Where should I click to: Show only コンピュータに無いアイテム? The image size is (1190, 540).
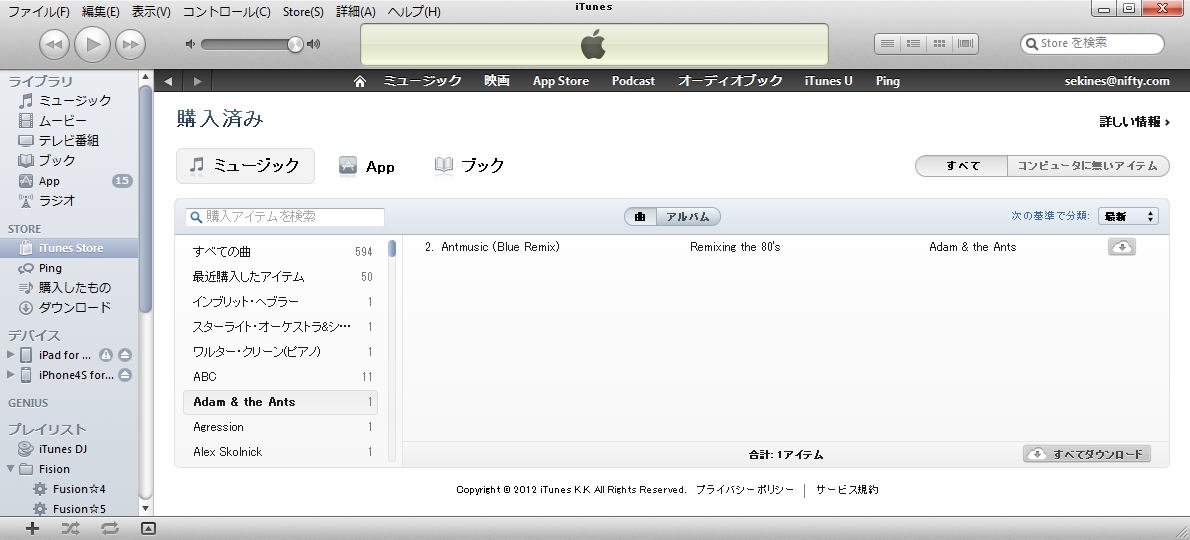click(x=1088, y=166)
